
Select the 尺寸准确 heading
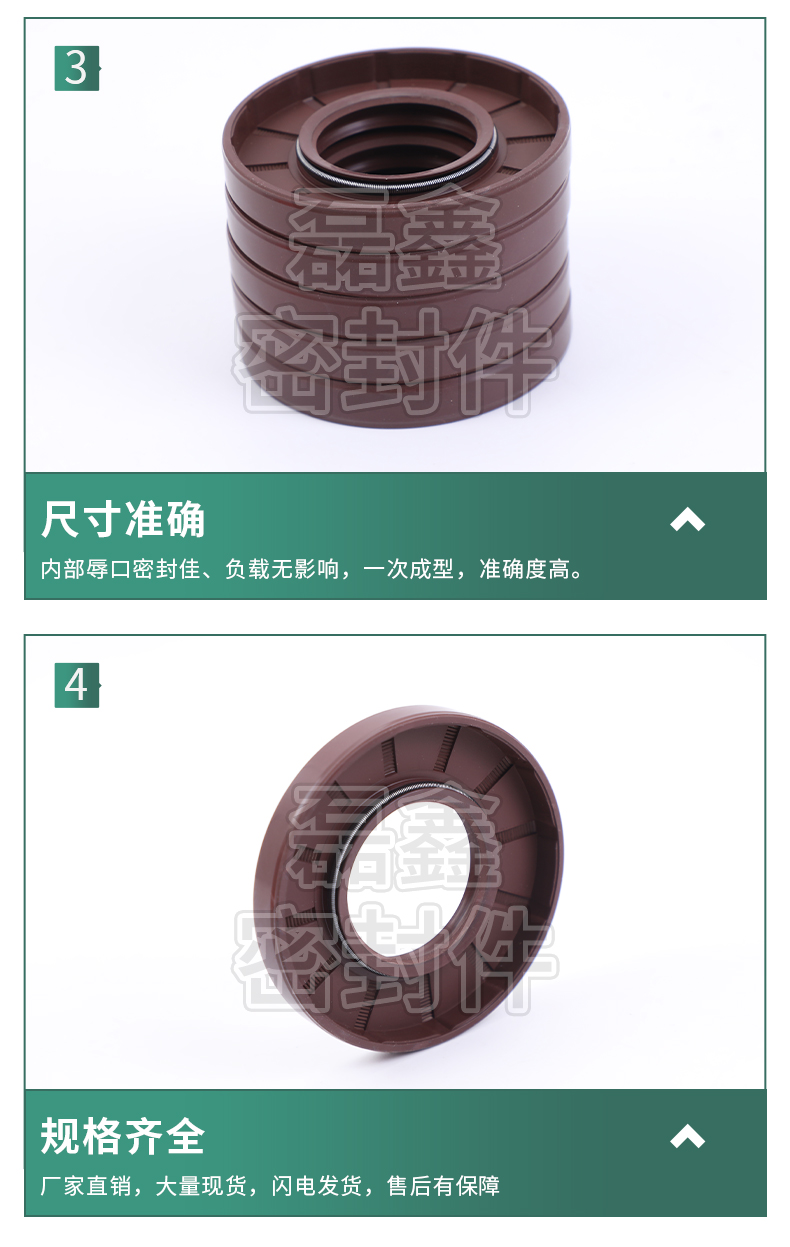pos(123,521)
